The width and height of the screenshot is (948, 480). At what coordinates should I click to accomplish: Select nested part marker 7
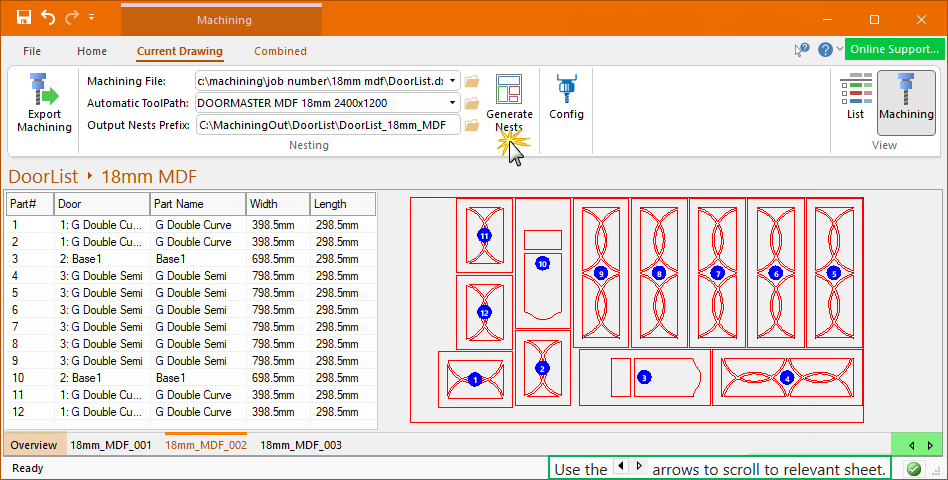click(718, 273)
